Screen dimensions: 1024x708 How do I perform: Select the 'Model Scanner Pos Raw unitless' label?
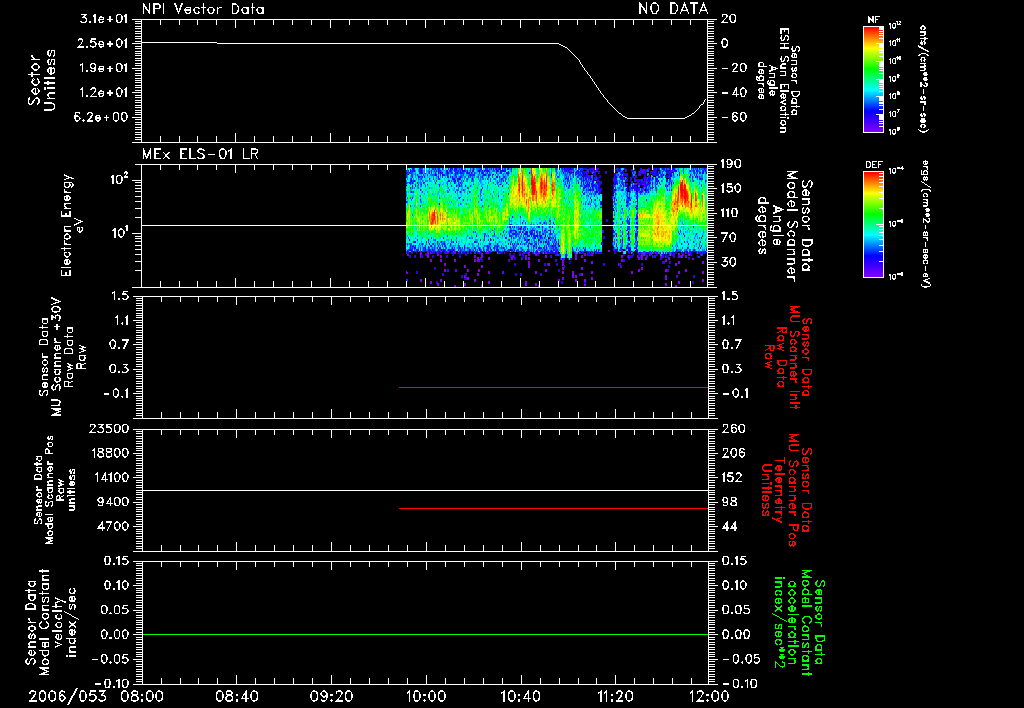click(55, 490)
